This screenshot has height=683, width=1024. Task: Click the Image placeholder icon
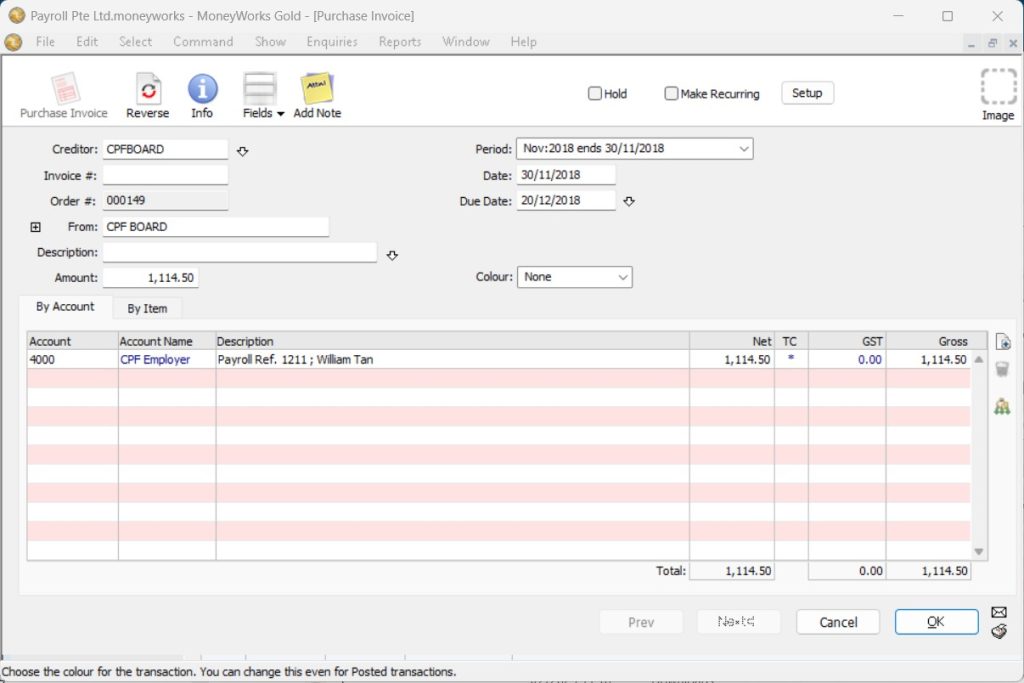(x=997, y=88)
